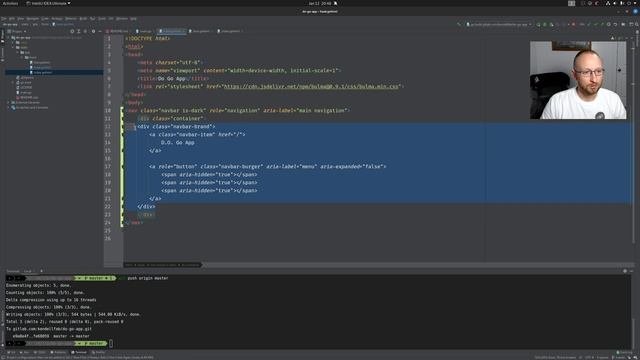Click the locate-opened-file target icon in the Project panel
This screenshot has height=360, width=640.
click(72, 31)
